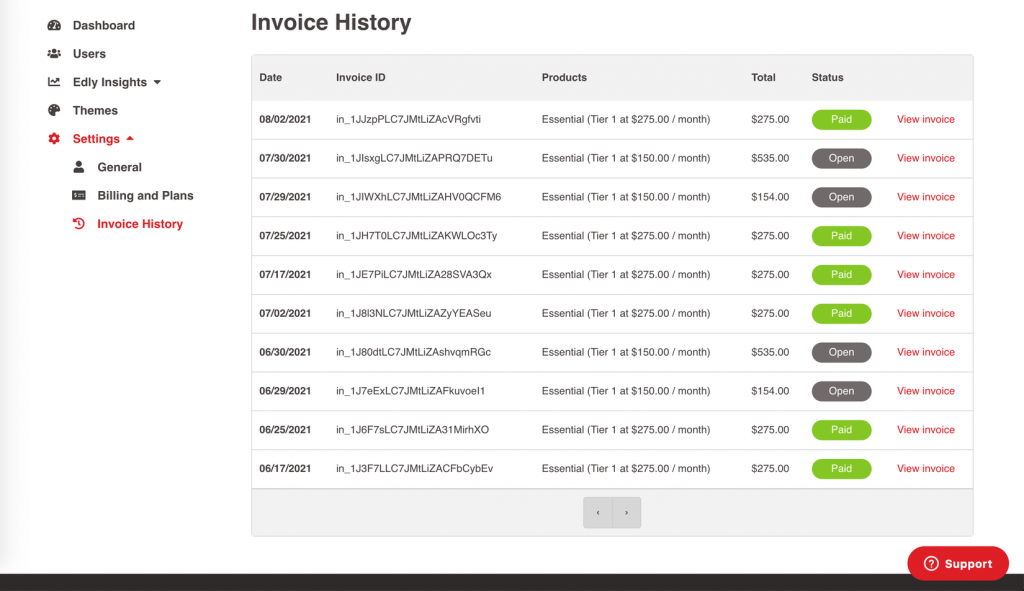Screen dimensions: 1024x591
Task: Go to next invoice page
Action: [626, 513]
